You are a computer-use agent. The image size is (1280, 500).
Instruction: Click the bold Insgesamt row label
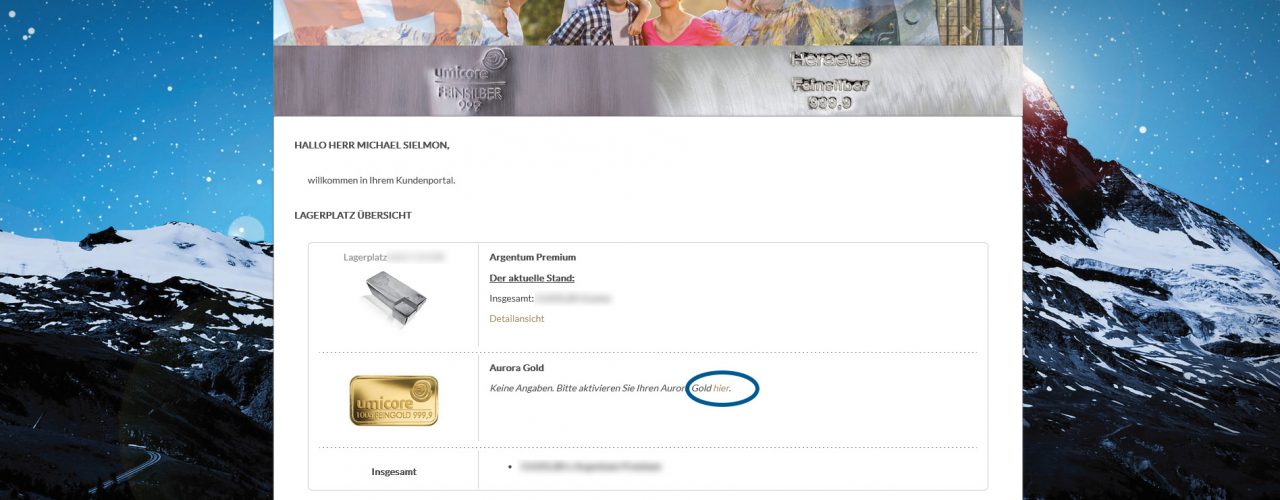click(394, 471)
